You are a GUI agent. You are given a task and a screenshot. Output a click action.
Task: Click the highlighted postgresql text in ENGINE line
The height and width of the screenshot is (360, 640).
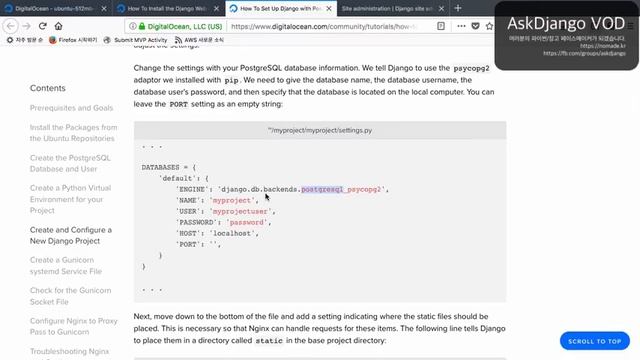coord(322,189)
